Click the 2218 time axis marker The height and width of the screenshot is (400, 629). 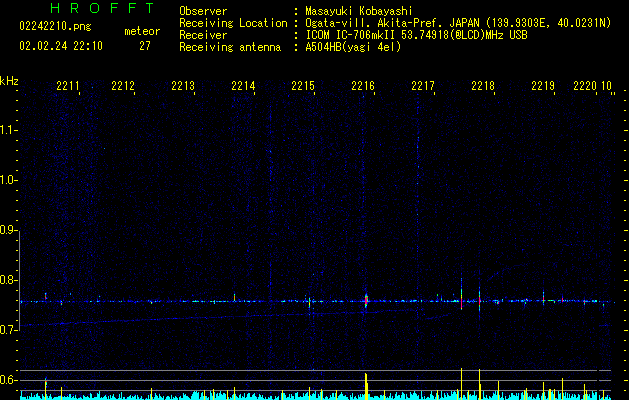(483, 86)
